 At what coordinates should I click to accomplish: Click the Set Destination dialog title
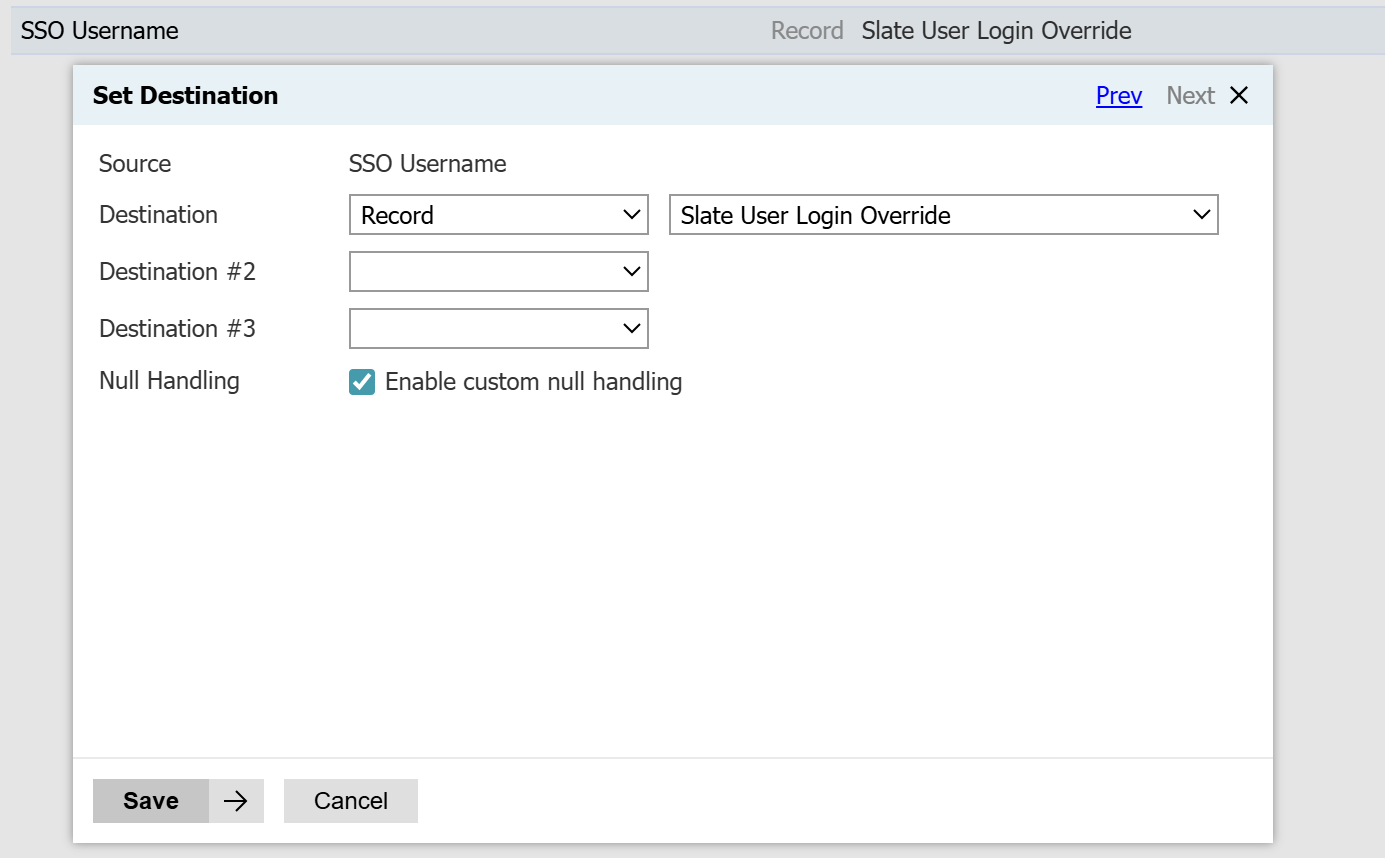coord(185,96)
